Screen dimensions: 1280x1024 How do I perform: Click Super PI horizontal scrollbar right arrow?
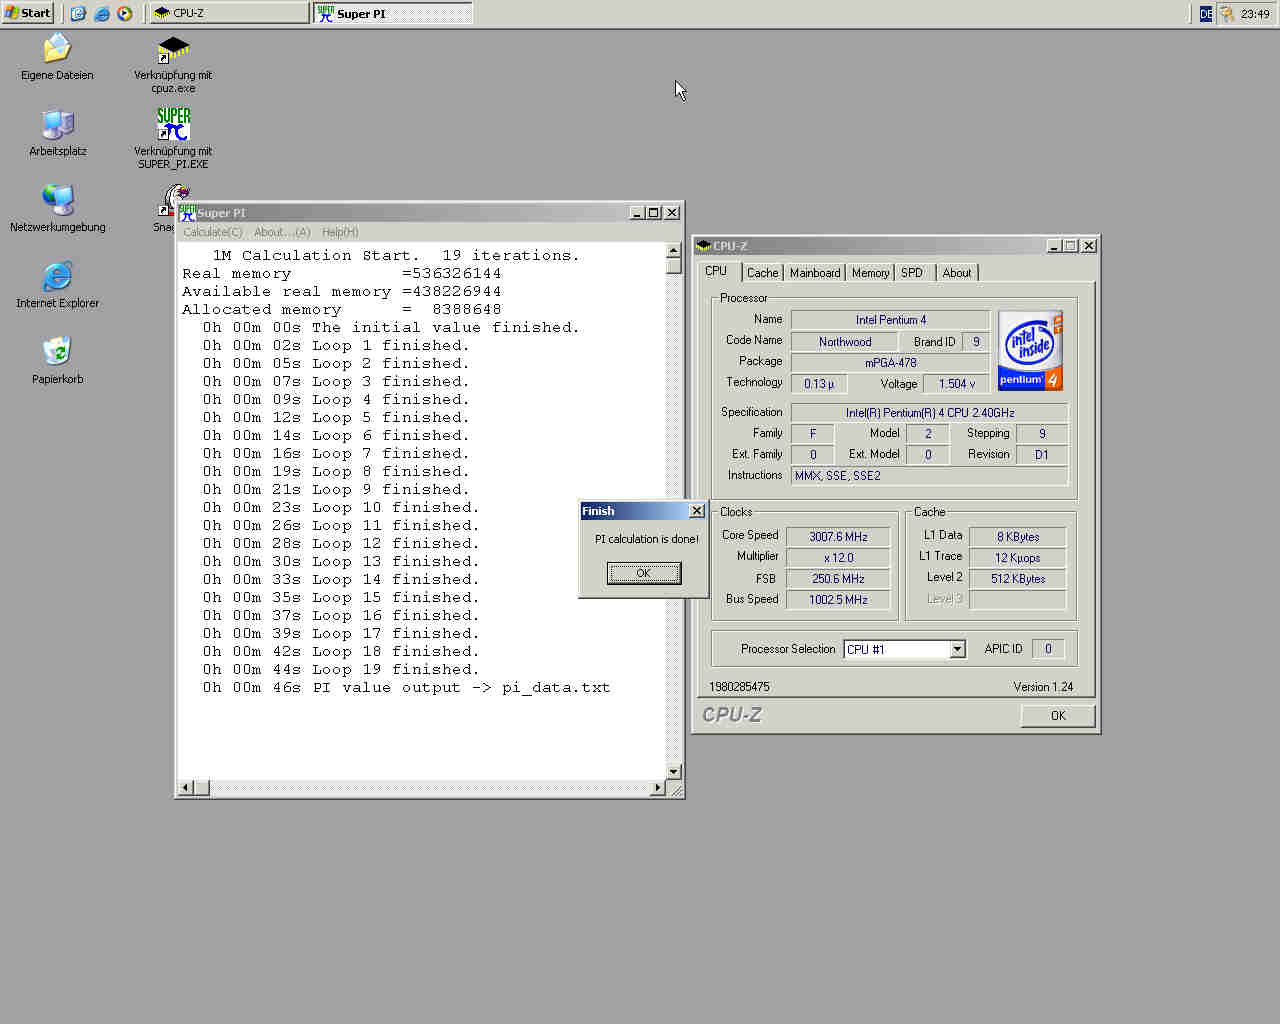pyautogui.click(x=657, y=788)
